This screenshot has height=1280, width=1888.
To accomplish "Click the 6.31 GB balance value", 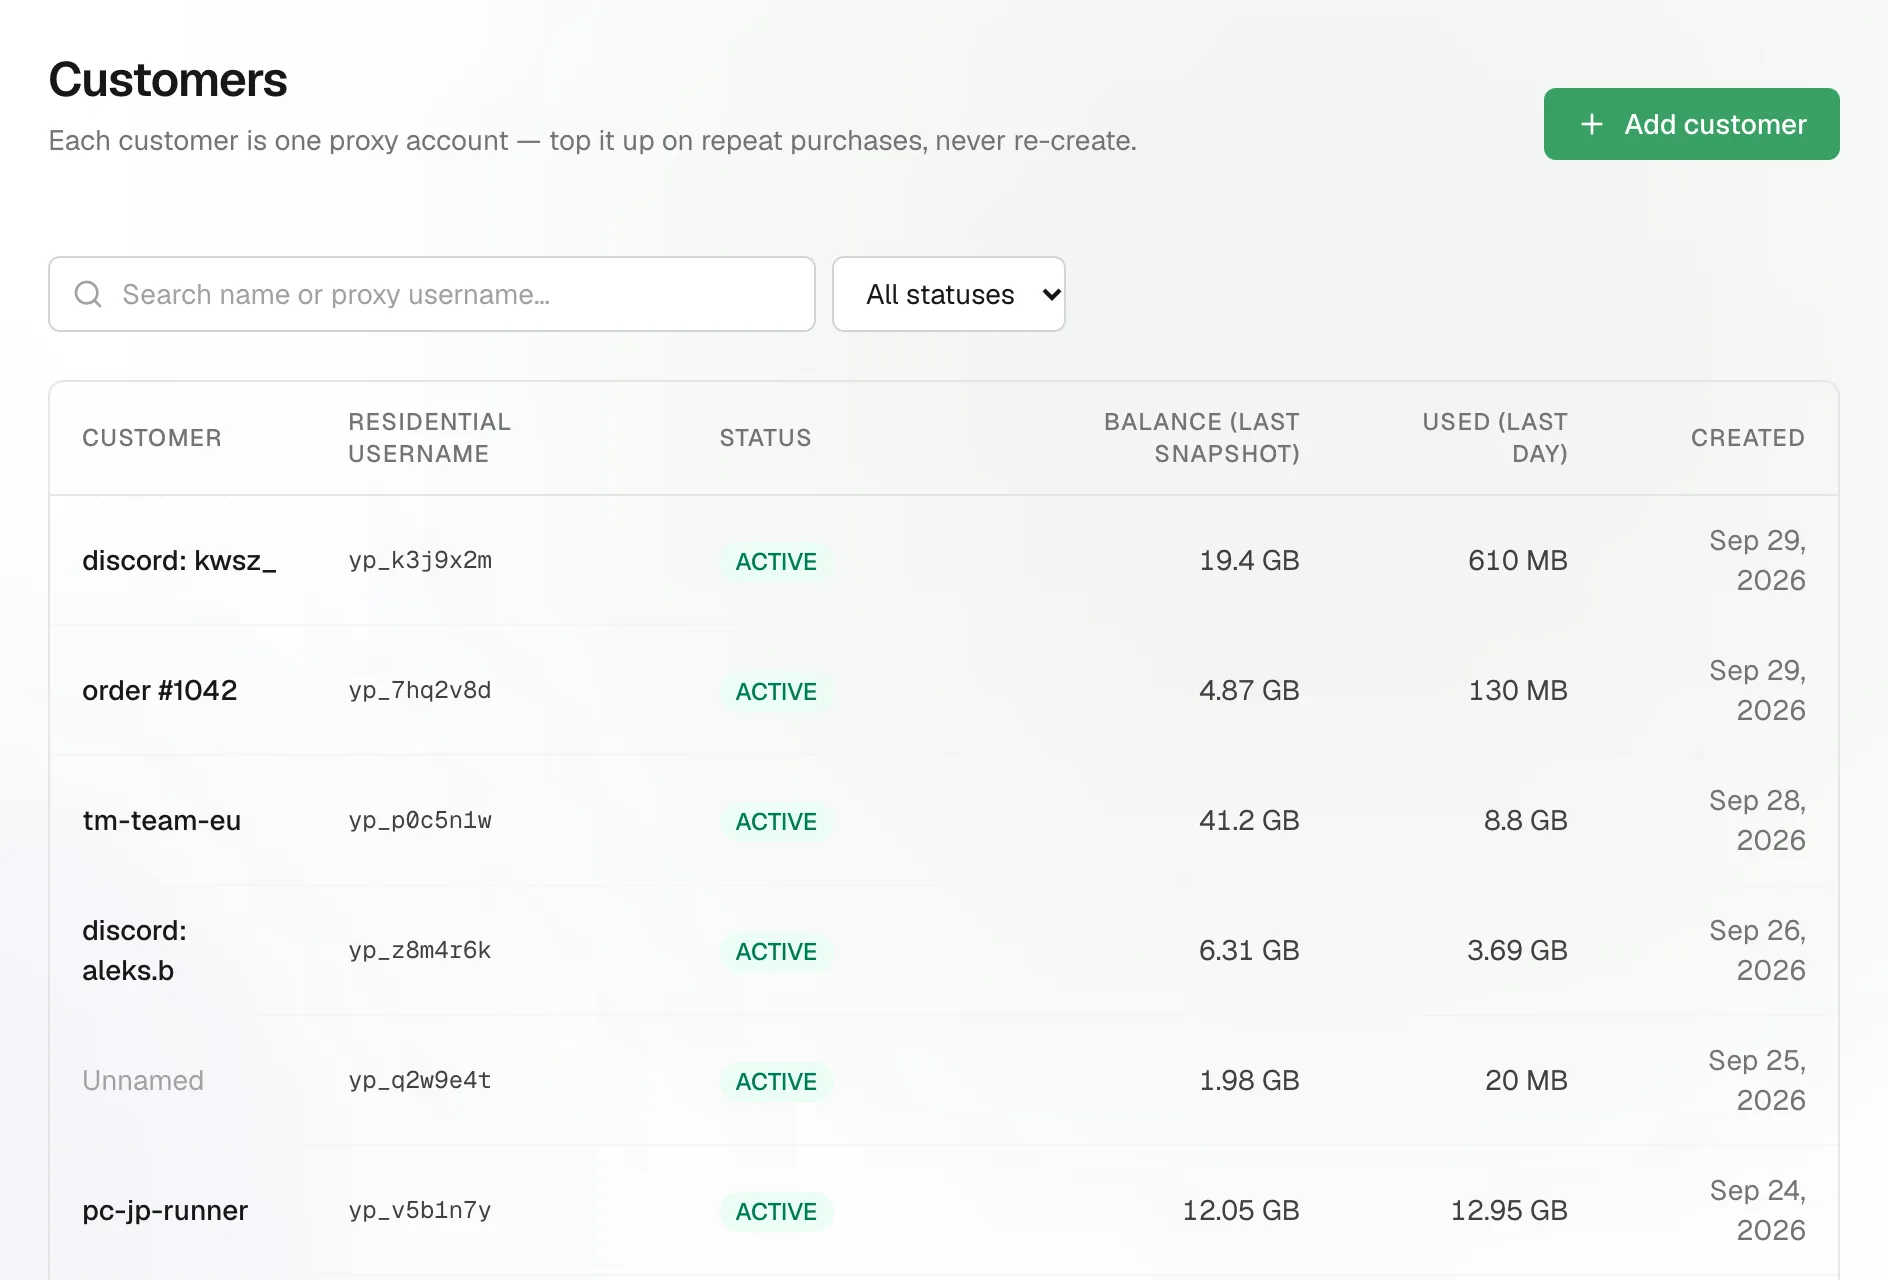I will [1249, 951].
